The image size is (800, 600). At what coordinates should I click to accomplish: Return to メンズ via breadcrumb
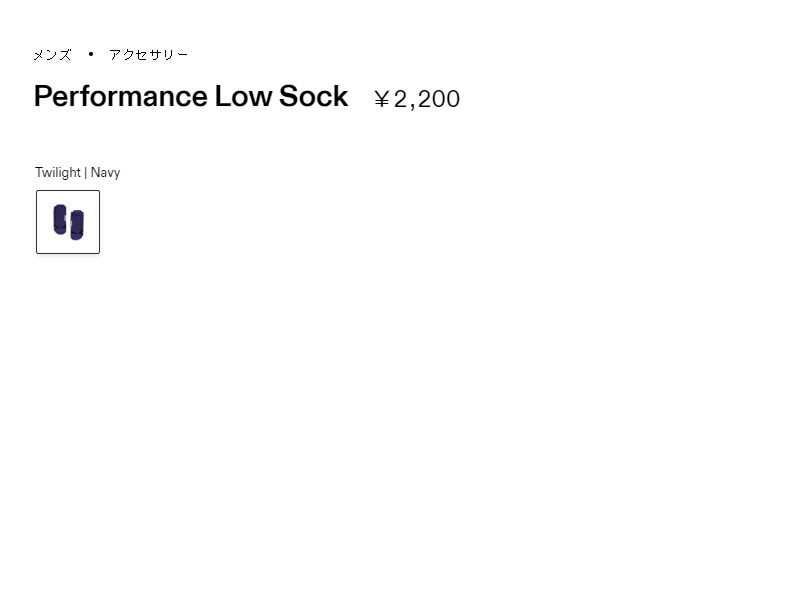pyautogui.click(x=52, y=55)
